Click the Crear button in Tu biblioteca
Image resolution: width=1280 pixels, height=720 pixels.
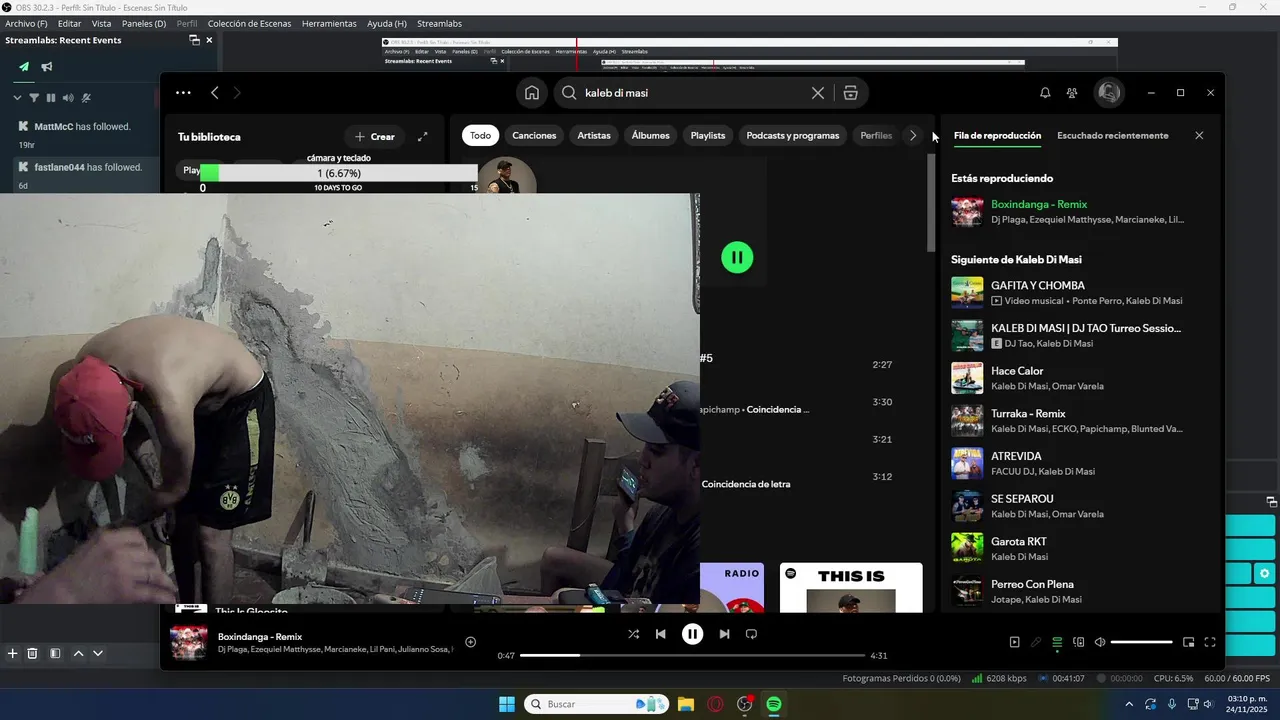[375, 136]
